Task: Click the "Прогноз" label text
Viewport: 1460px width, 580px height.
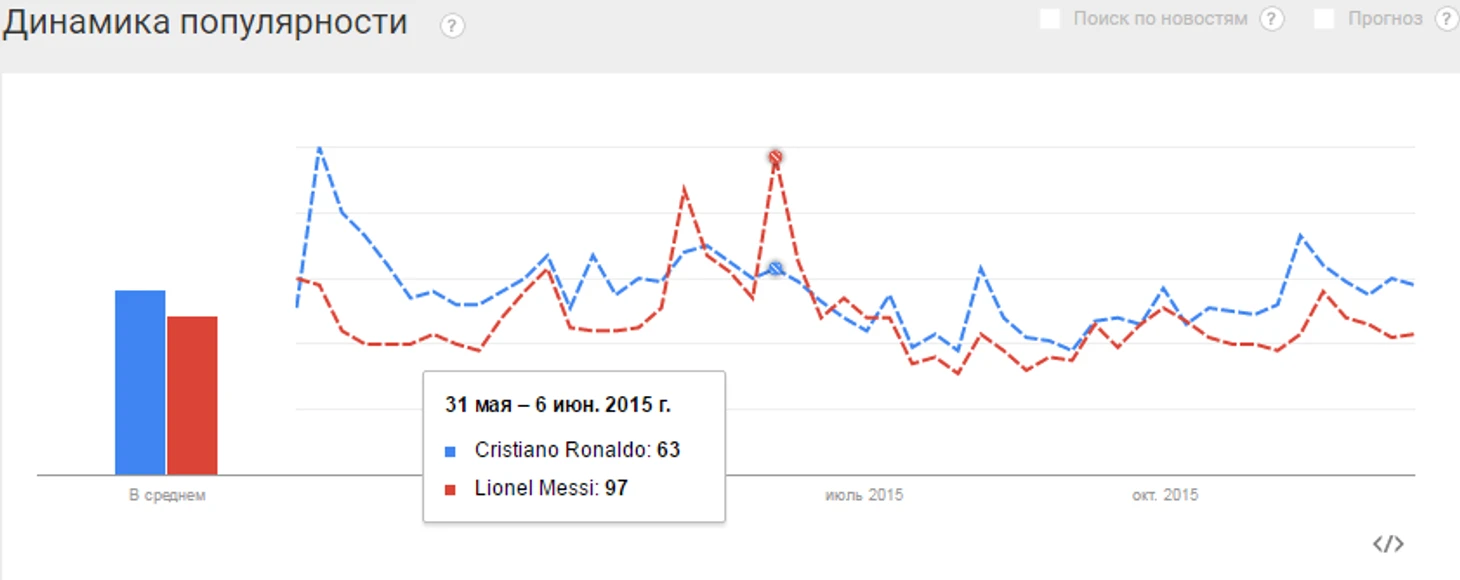Action: click(1385, 19)
